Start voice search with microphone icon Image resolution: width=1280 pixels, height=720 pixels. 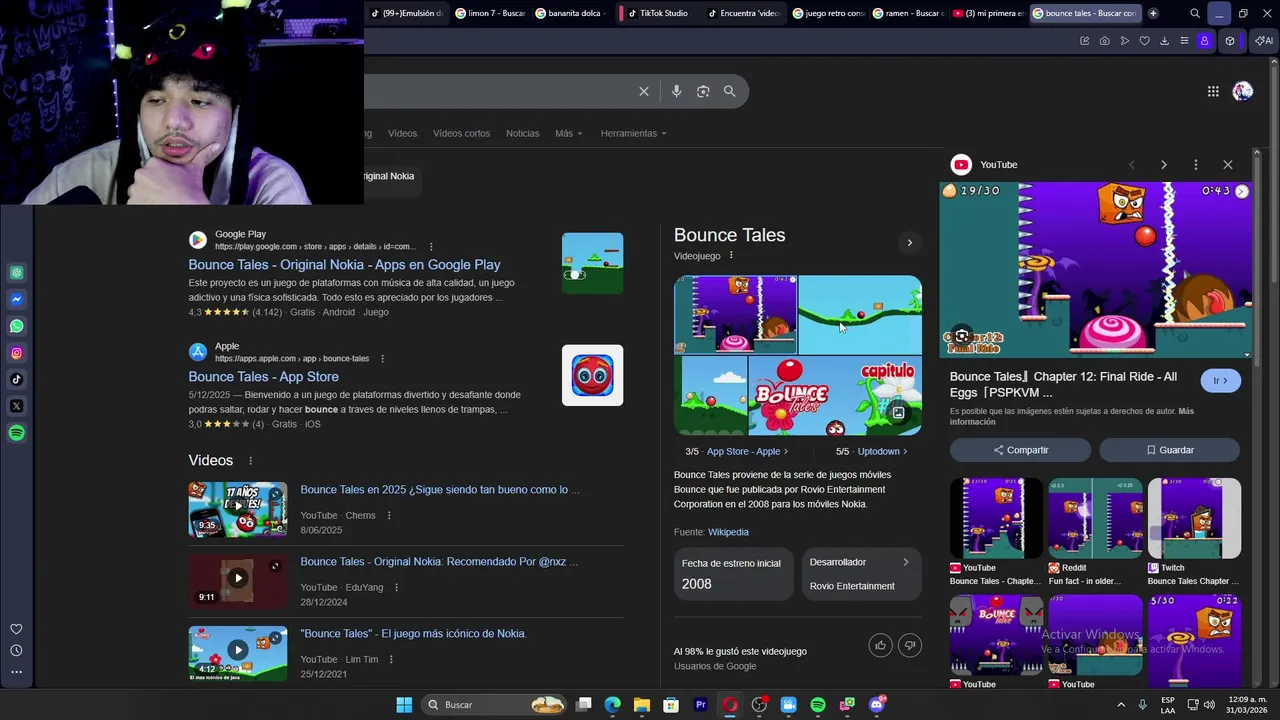click(x=676, y=91)
